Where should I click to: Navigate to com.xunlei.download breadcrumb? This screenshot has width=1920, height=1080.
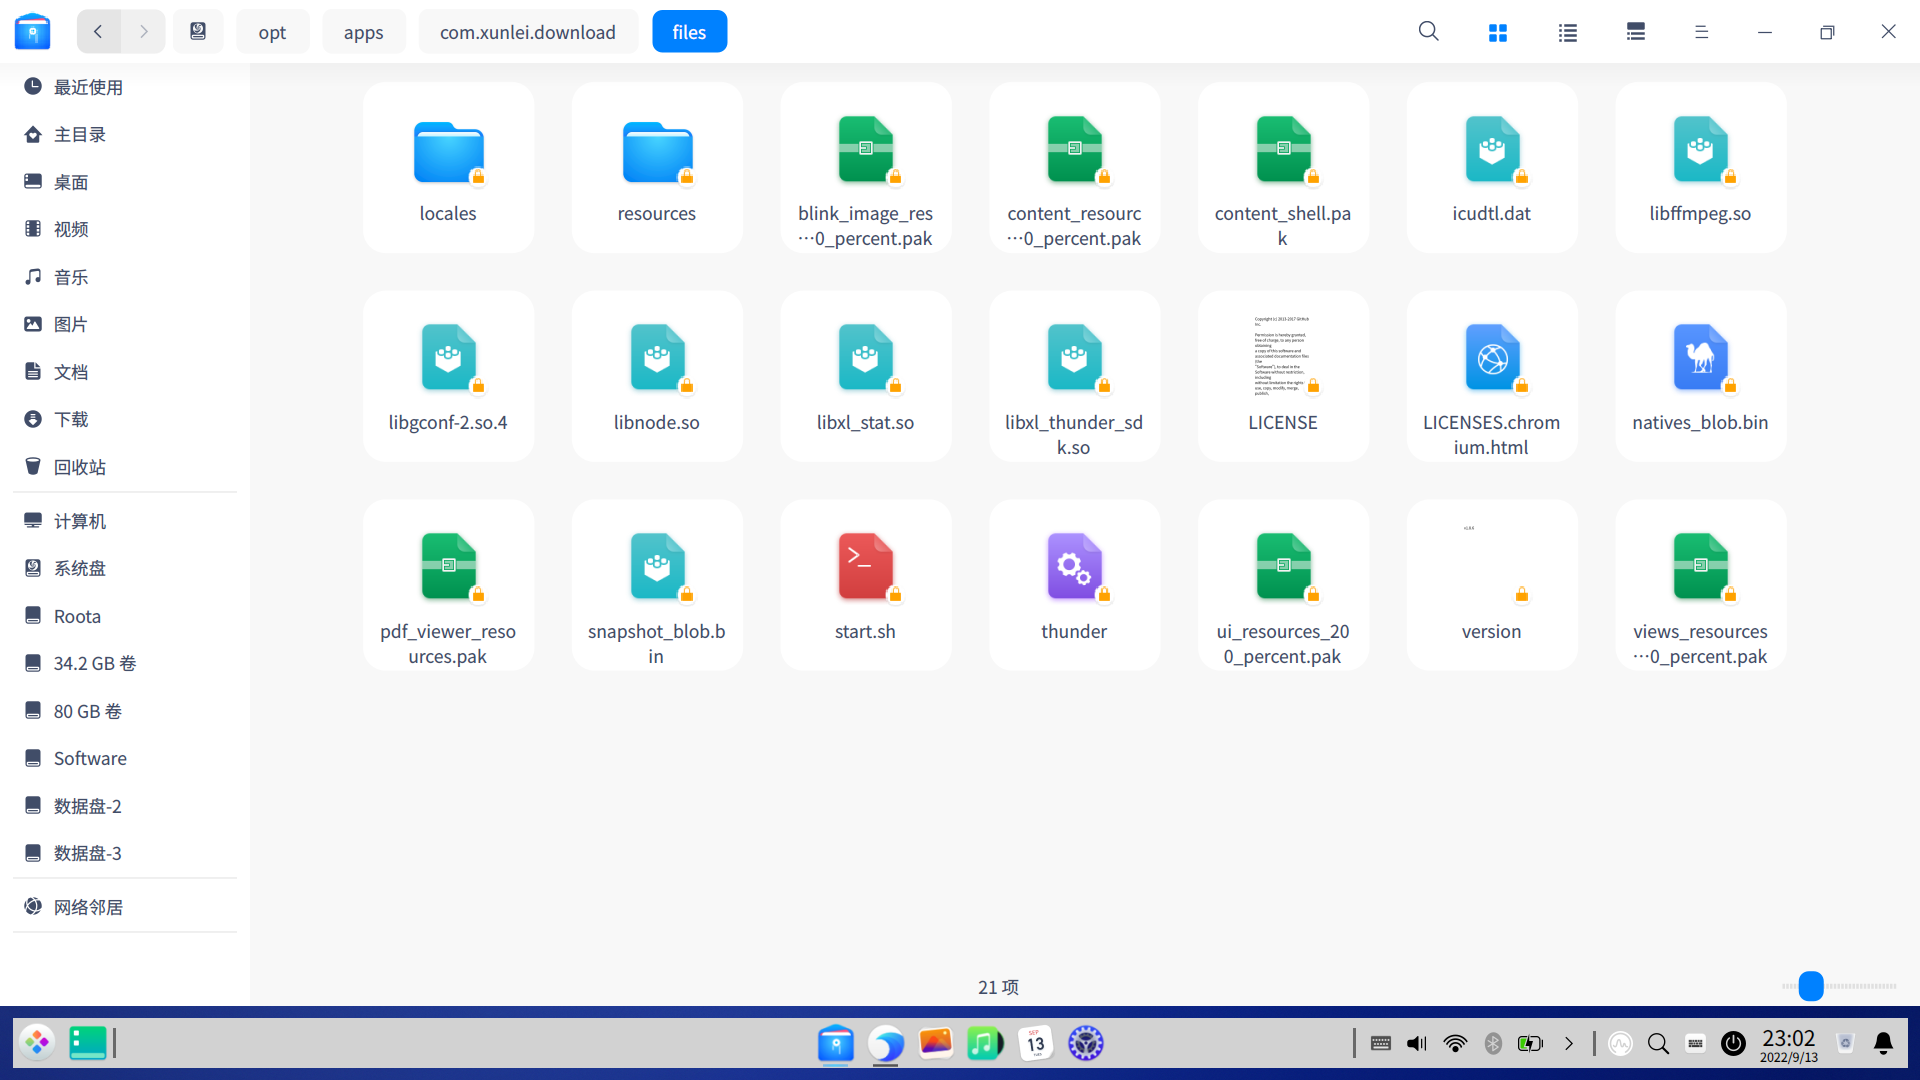point(527,32)
